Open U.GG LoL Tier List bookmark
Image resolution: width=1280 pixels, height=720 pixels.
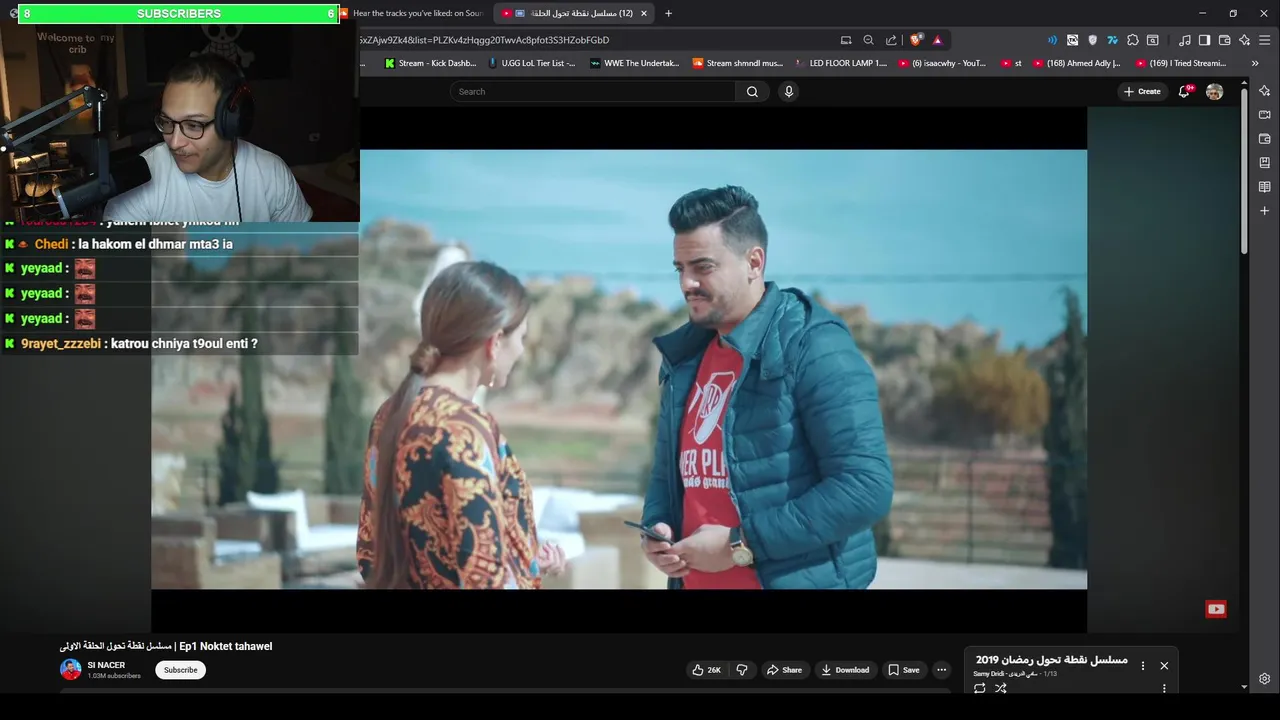tap(531, 63)
